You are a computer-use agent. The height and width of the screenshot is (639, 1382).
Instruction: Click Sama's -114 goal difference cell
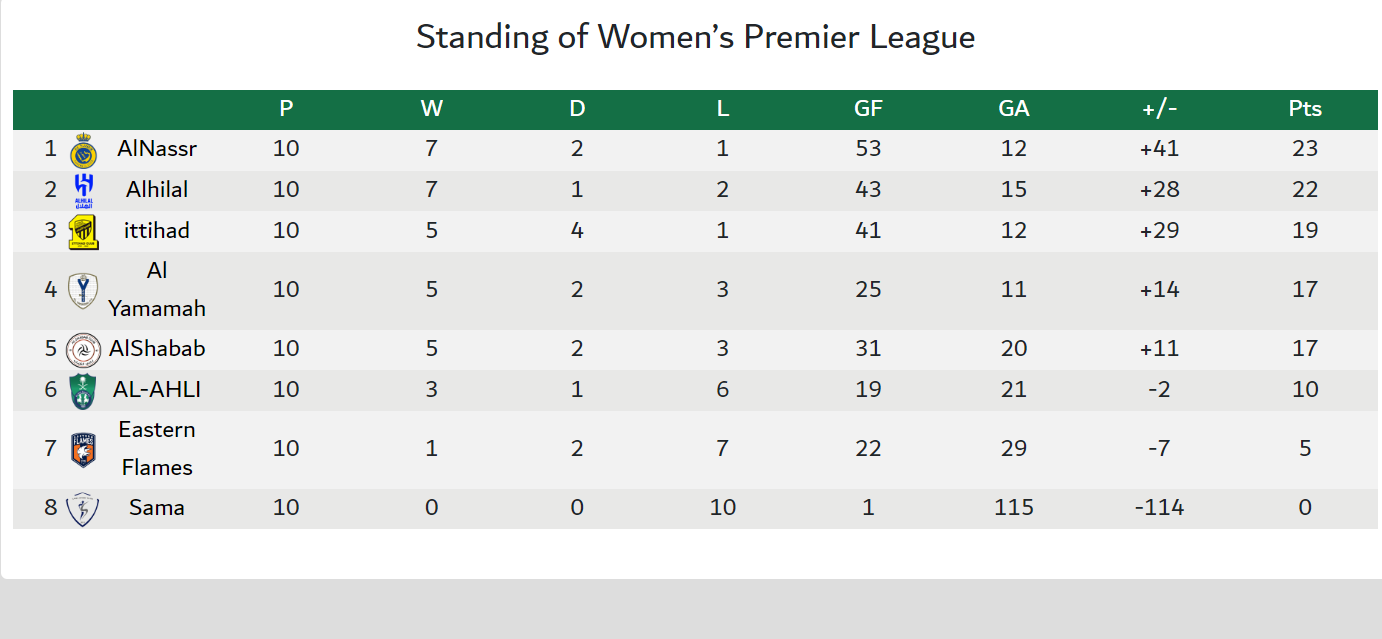(x=1159, y=508)
